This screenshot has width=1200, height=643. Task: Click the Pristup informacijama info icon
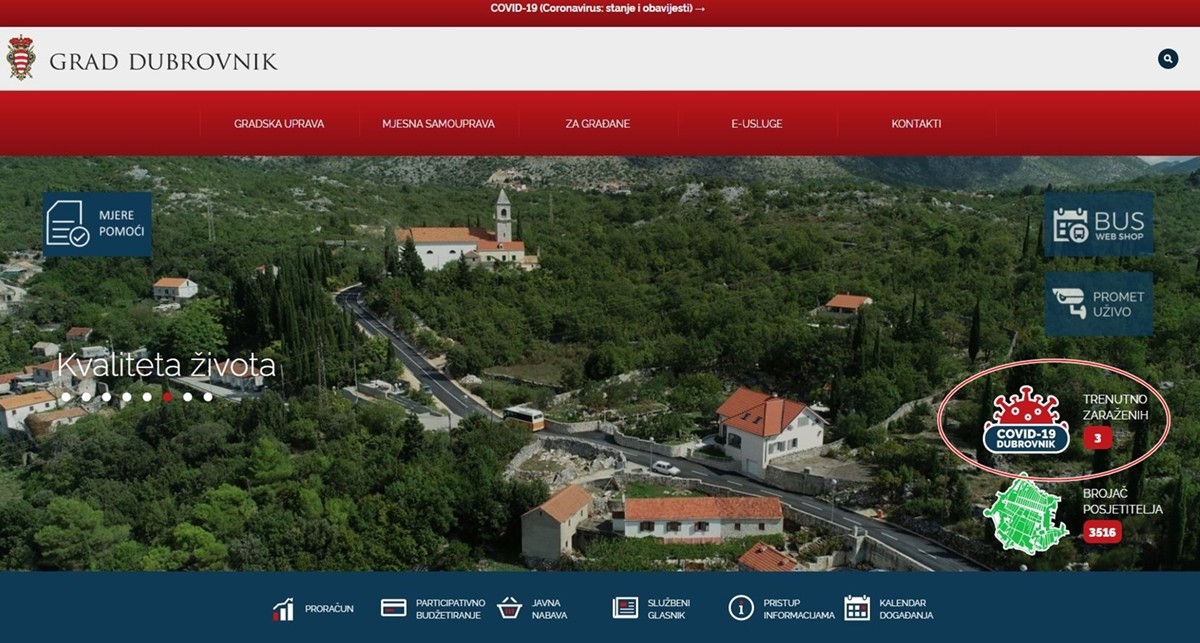pos(741,608)
